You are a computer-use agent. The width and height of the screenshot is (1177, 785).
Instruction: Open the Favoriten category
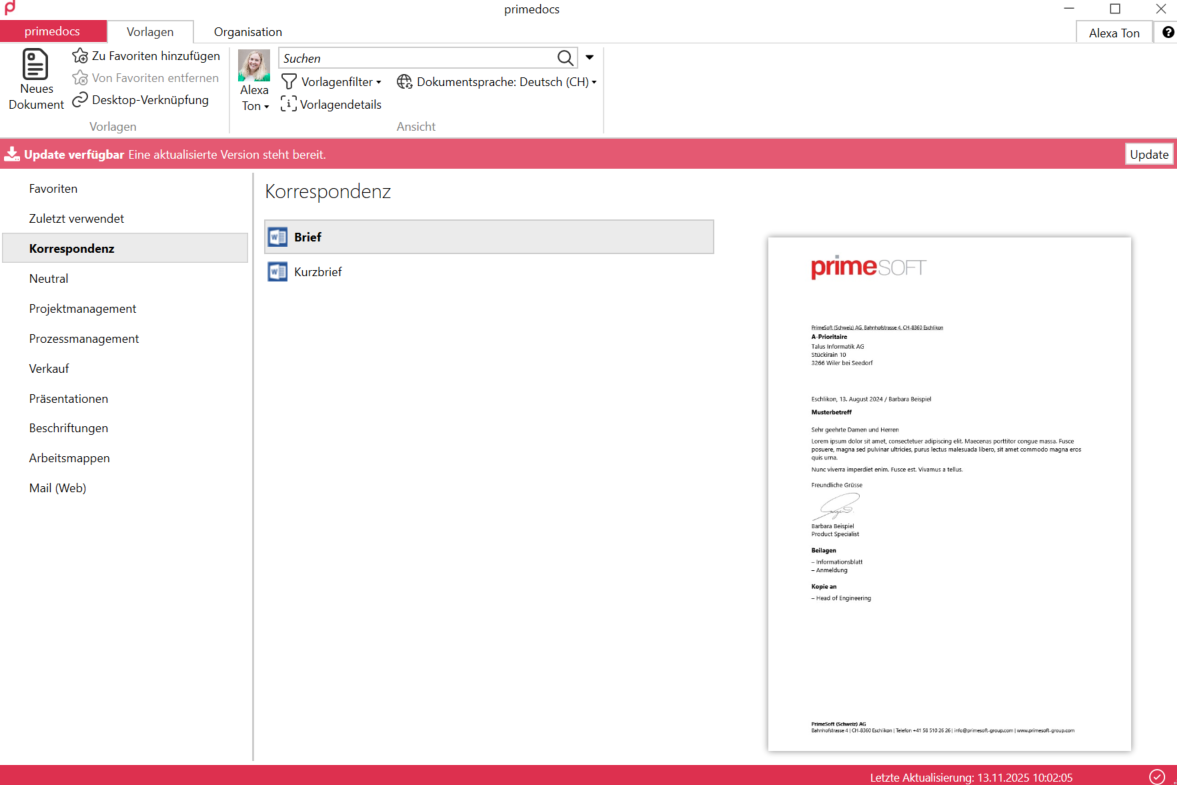[x=125, y=188]
